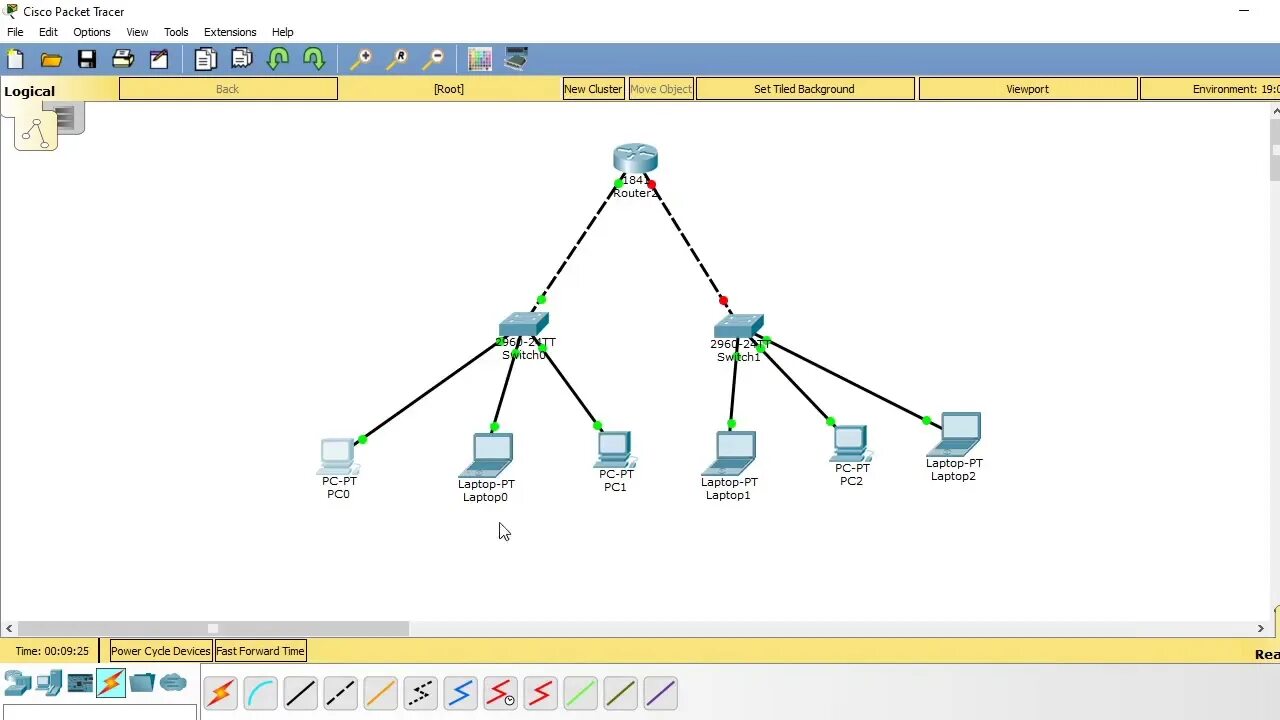Click the green Redo arrow

tap(314, 59)
